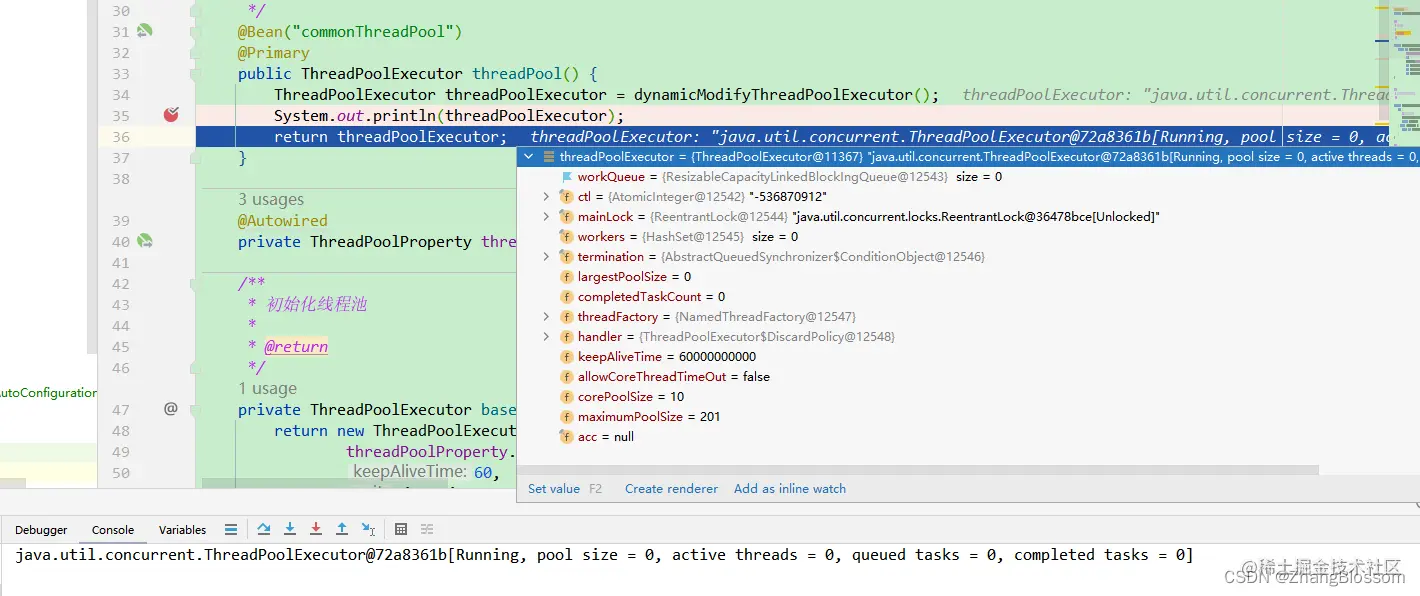The height and width of the screenshot is (596, 1420).
Task: Expand the threadFactory node
Action: pyautogui.click(x=546, y=317)
